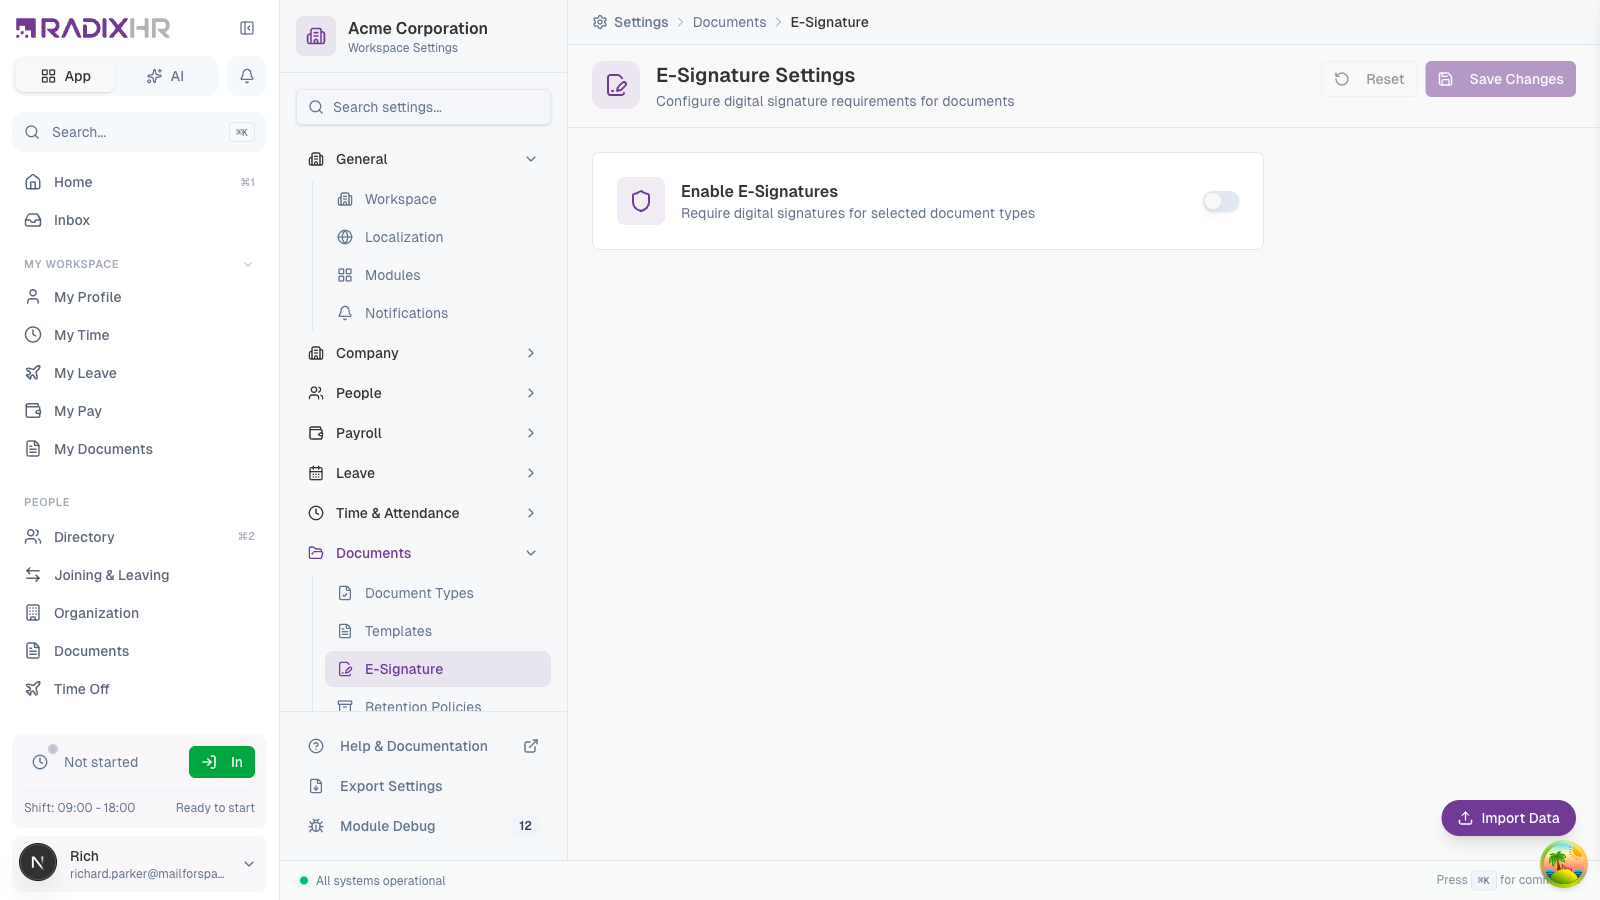Click 'Shift: 09:00 - 18:00' text
The height and width of the screenshot is (900, 1600).
(x=79, y=808)
